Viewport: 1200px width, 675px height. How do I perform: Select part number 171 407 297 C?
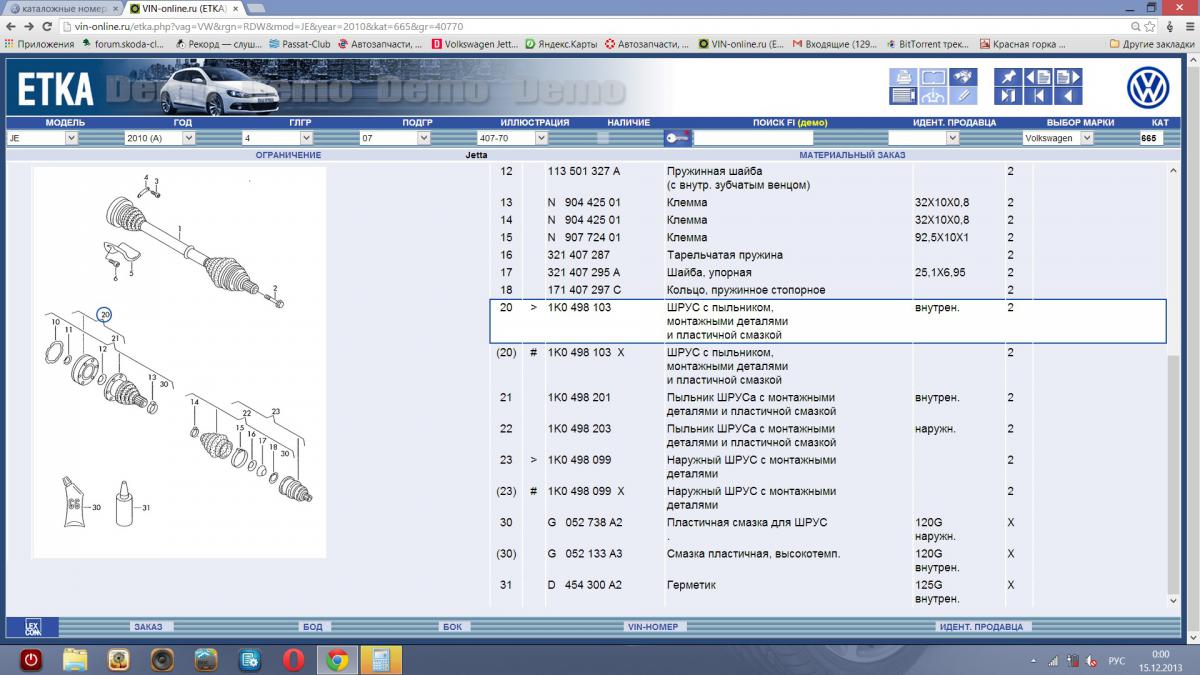point(584,290)
